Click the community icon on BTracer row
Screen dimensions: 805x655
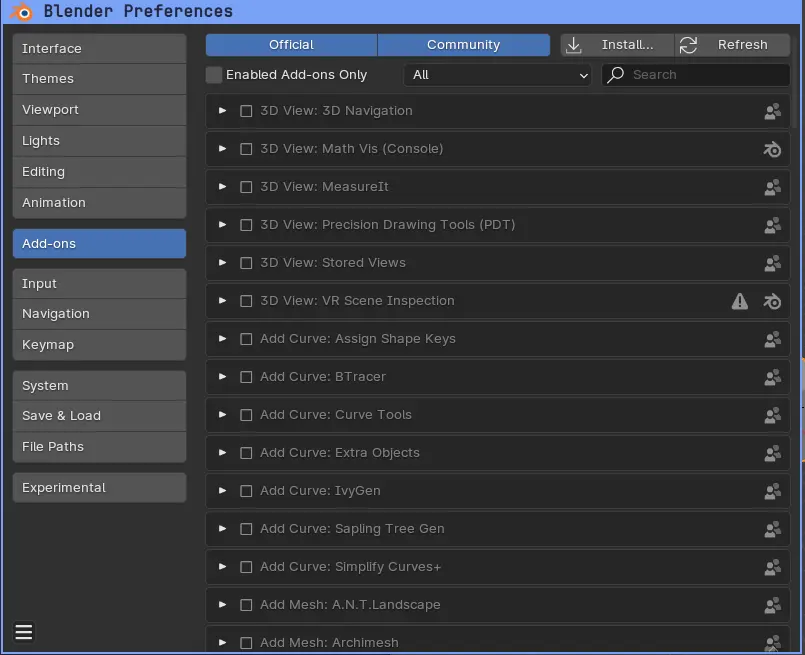(x=772, y=377)
